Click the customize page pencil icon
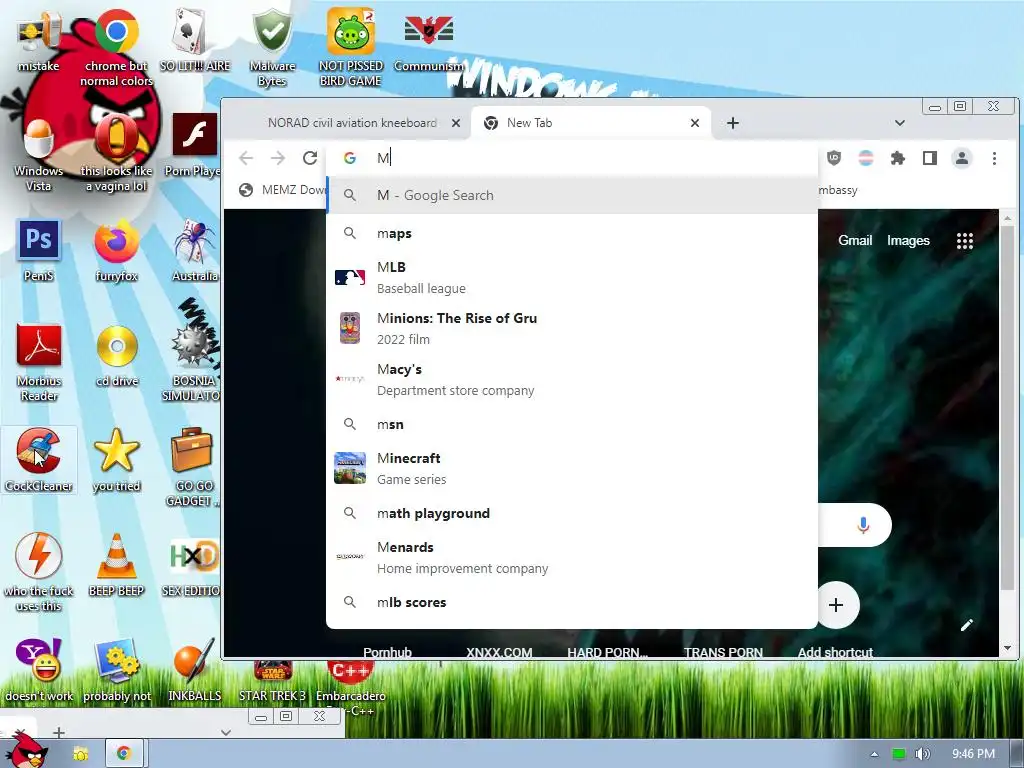Screen dimensions: 1024x768 pyautogui.click(x=967, y=625)
